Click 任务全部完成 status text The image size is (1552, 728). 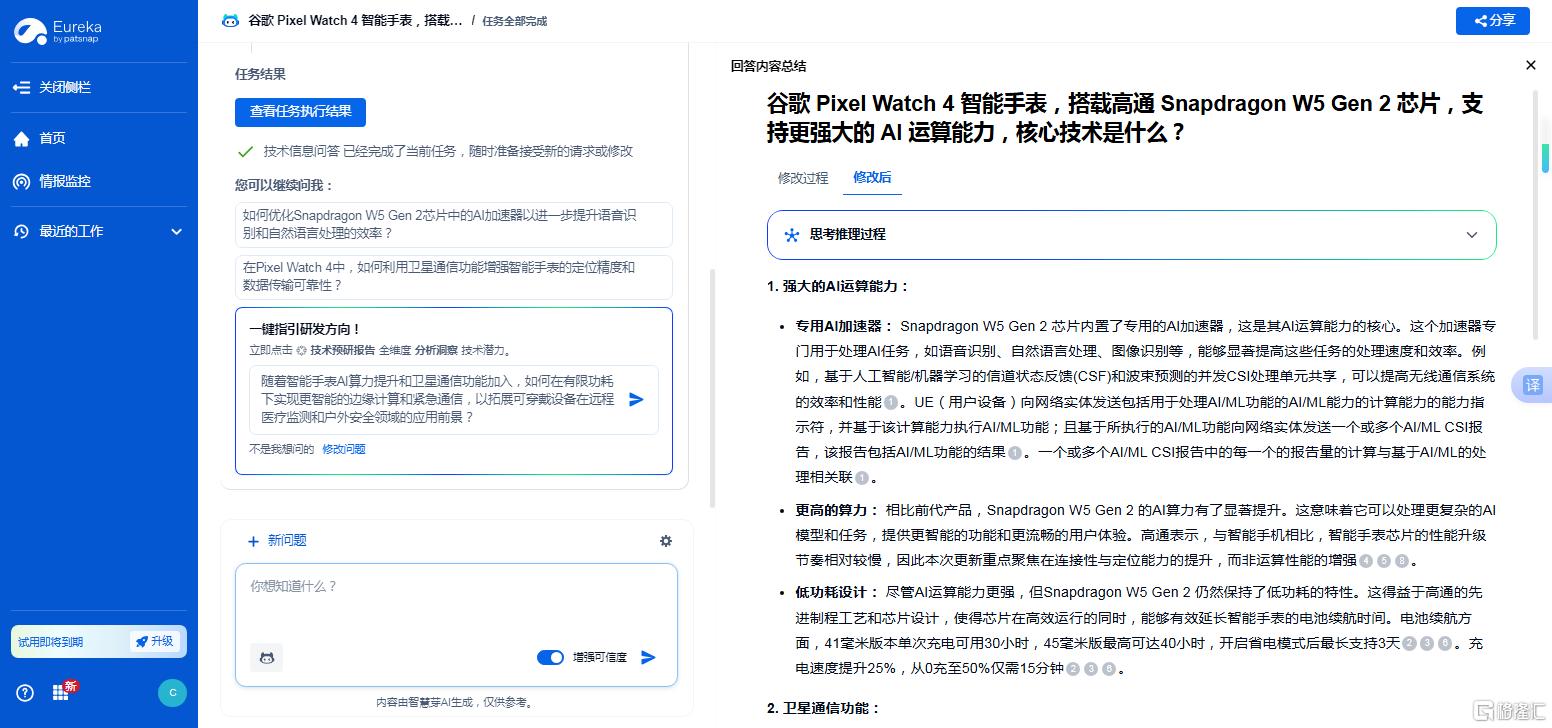514,21
